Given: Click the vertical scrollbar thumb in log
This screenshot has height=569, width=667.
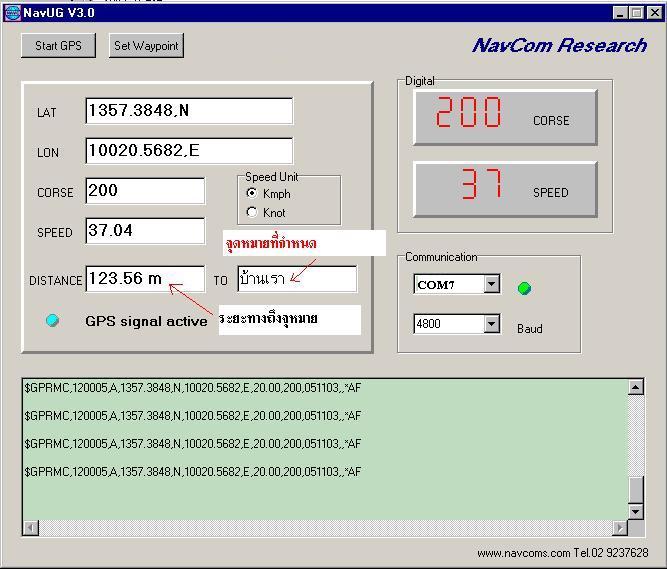Looking at the screenshot, I should 636,490.
